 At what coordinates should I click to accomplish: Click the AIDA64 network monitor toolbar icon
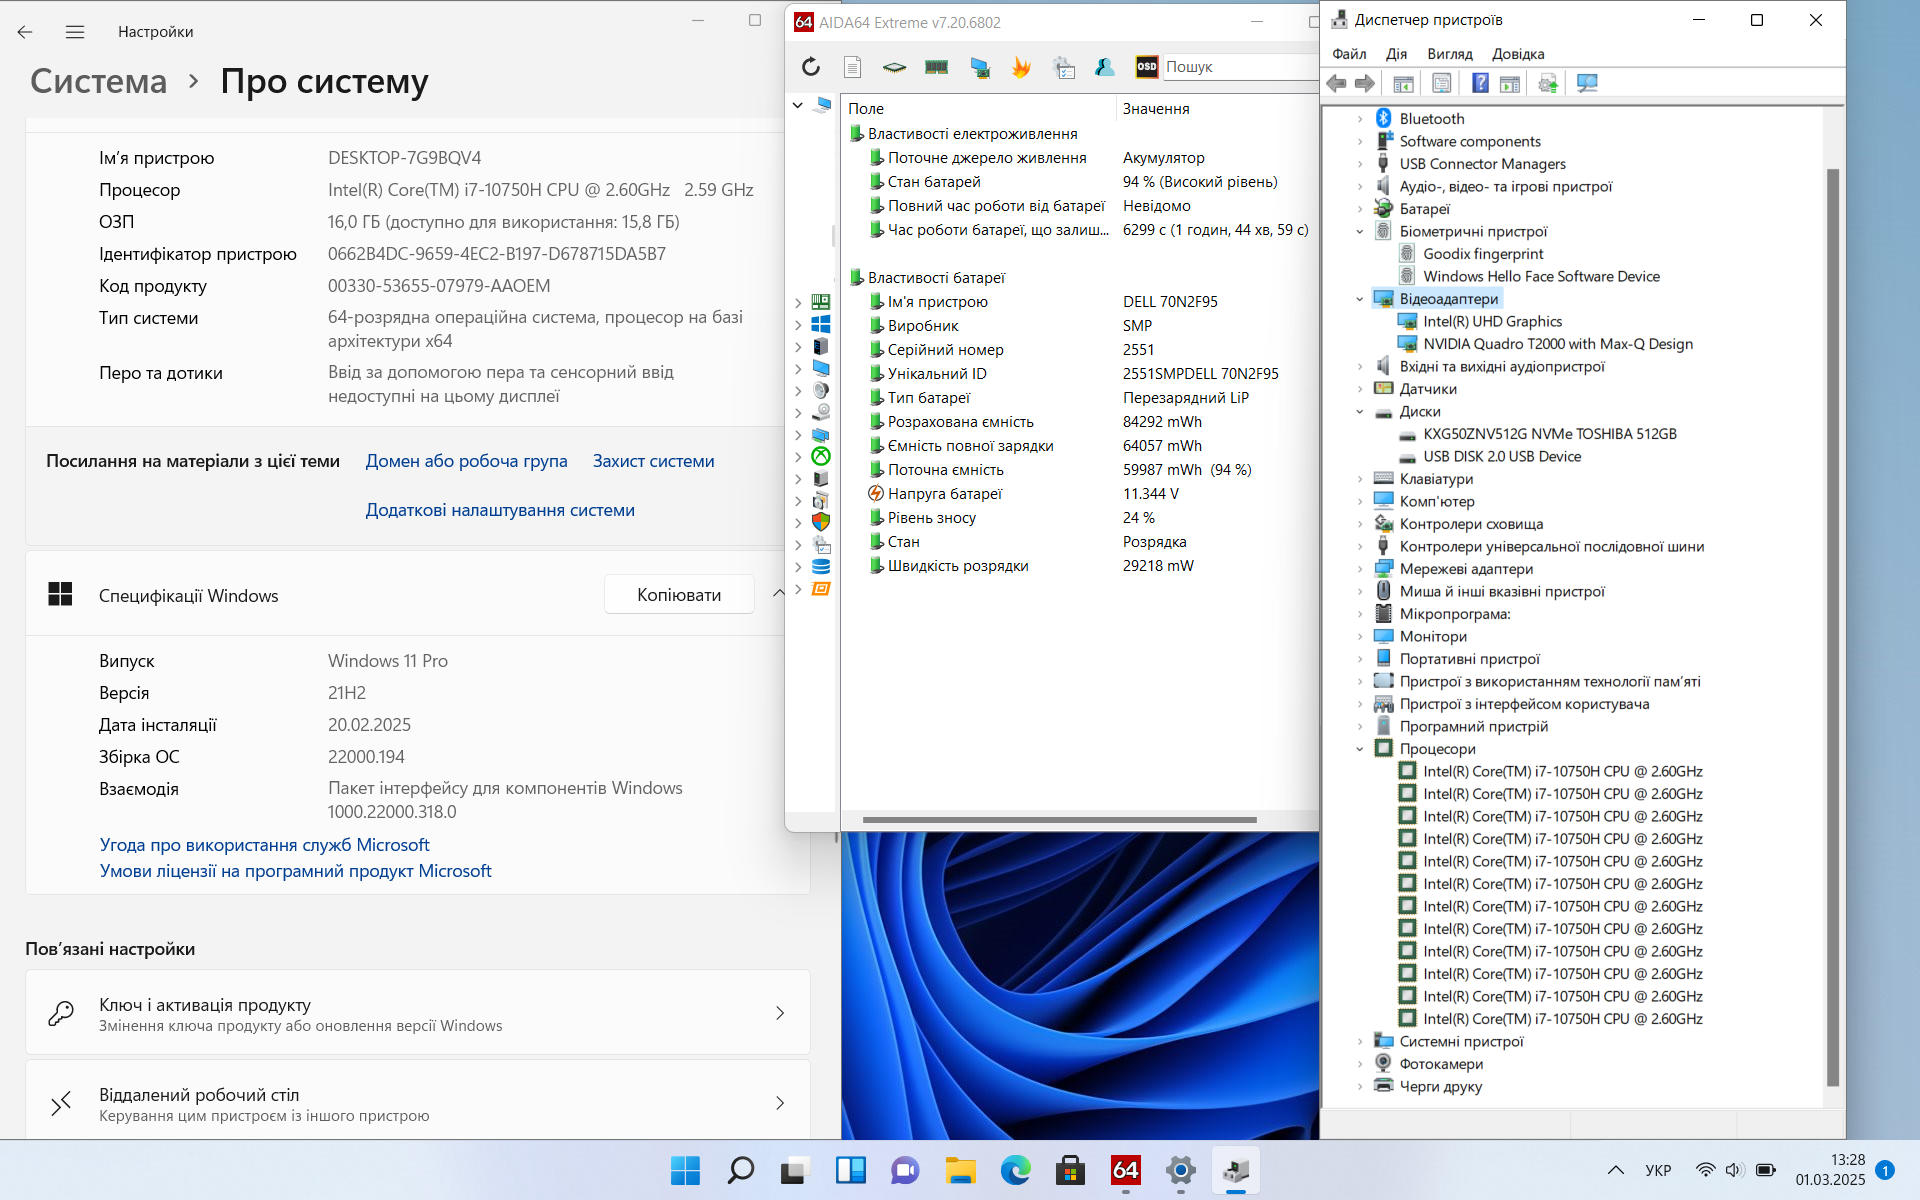pyautogui.click(x=980, y=67)
